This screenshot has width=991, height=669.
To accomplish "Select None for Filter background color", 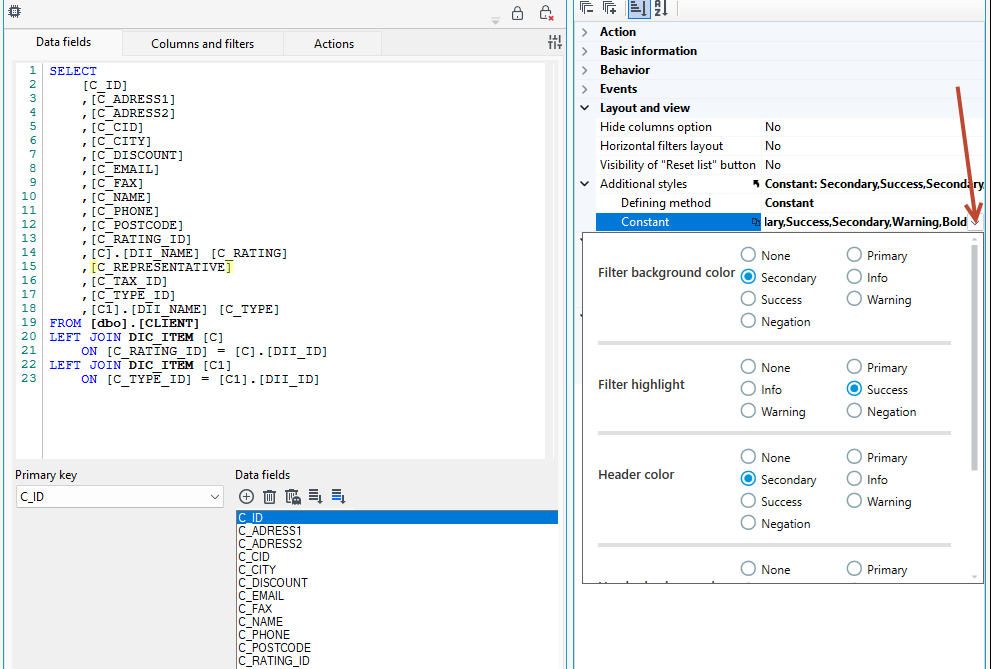I will [748, 255].
